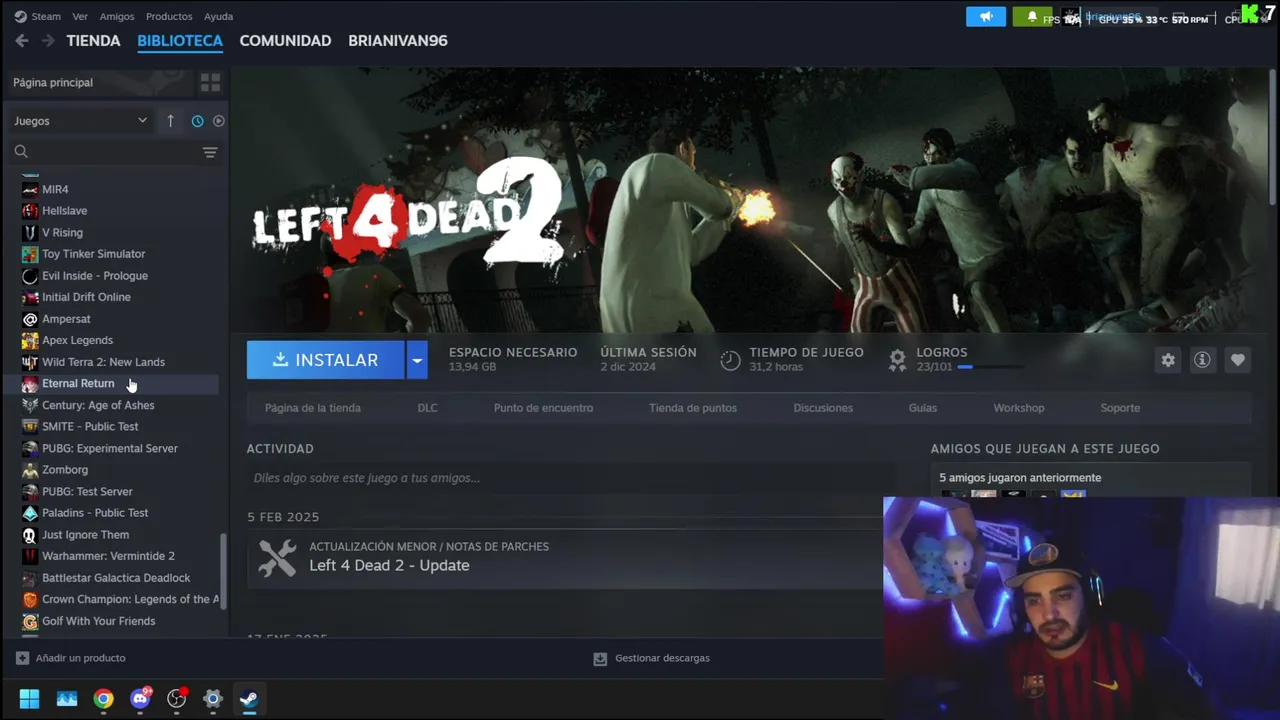
Task: Open the Productos menu
Action: [169, 16]
